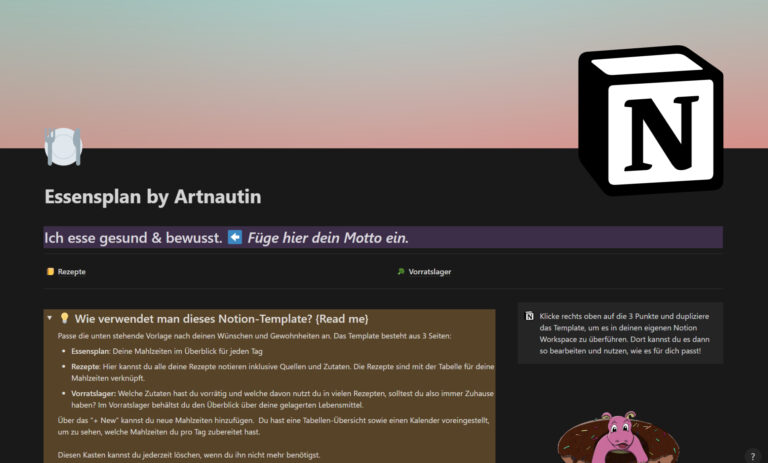
Task: Click the bold Essensplan bullet item
Action: coord(91,351)
